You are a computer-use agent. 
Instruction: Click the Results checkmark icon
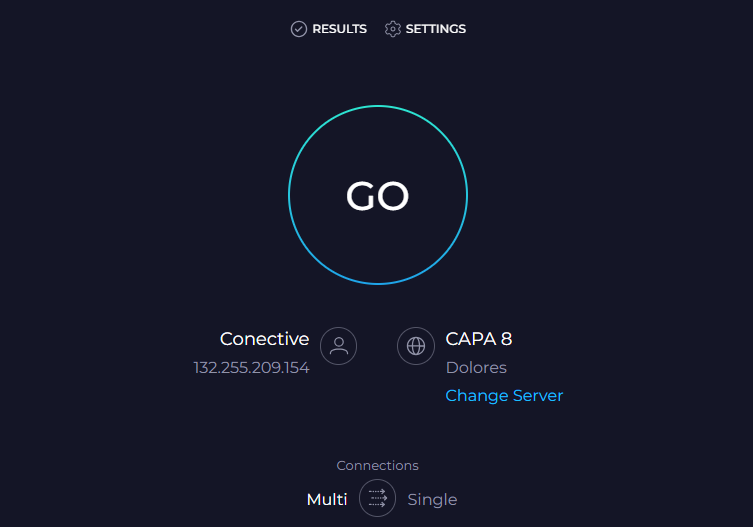(x=298, y=29)
